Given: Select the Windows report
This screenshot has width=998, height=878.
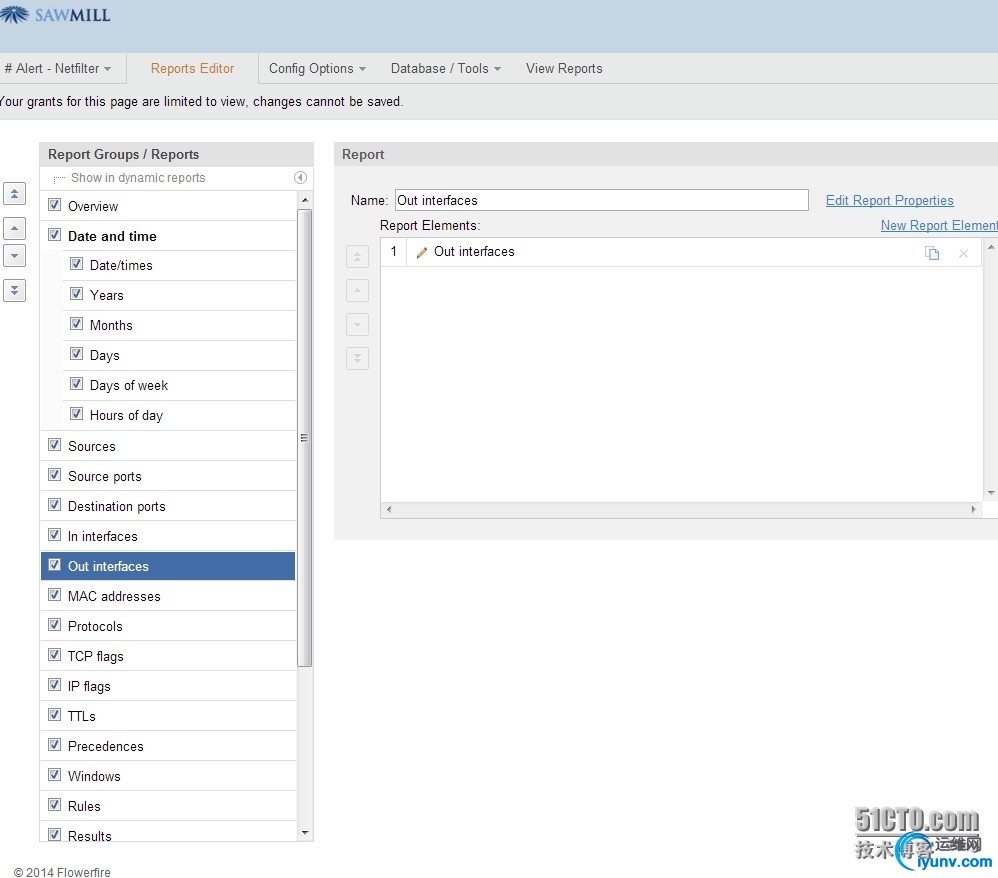Looking at the screenshot, I should pyautogui.click(x=168, y=776).
